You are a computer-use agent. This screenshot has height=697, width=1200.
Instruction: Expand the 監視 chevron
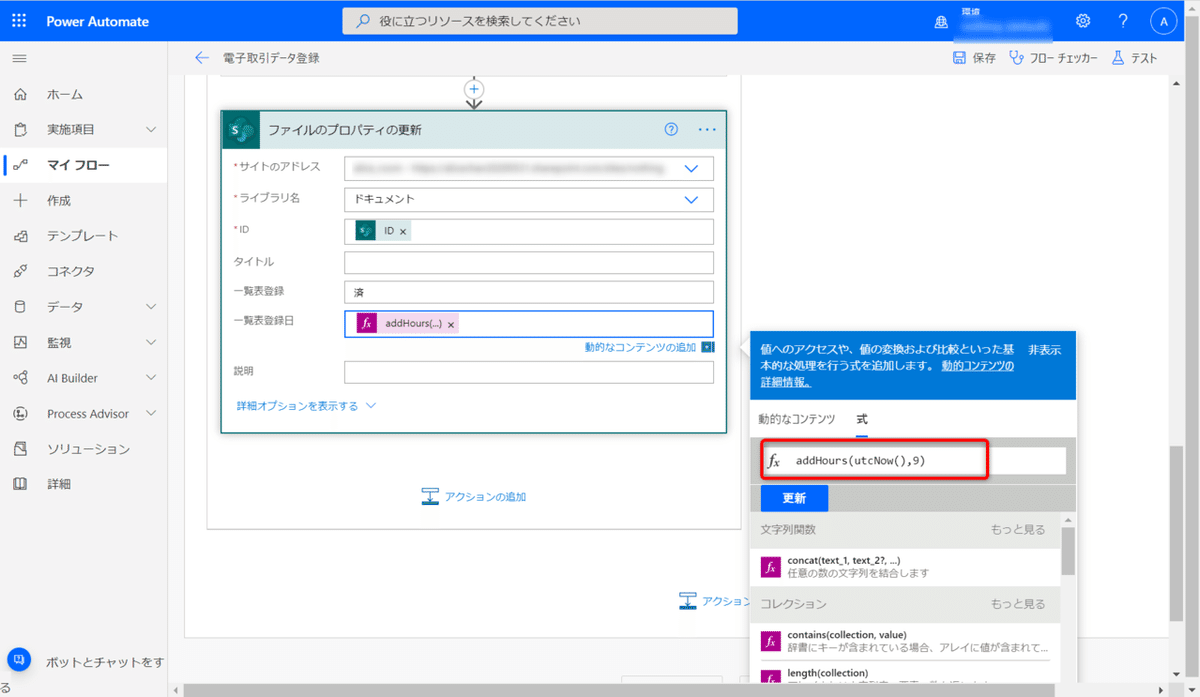(x=151, y=342)
